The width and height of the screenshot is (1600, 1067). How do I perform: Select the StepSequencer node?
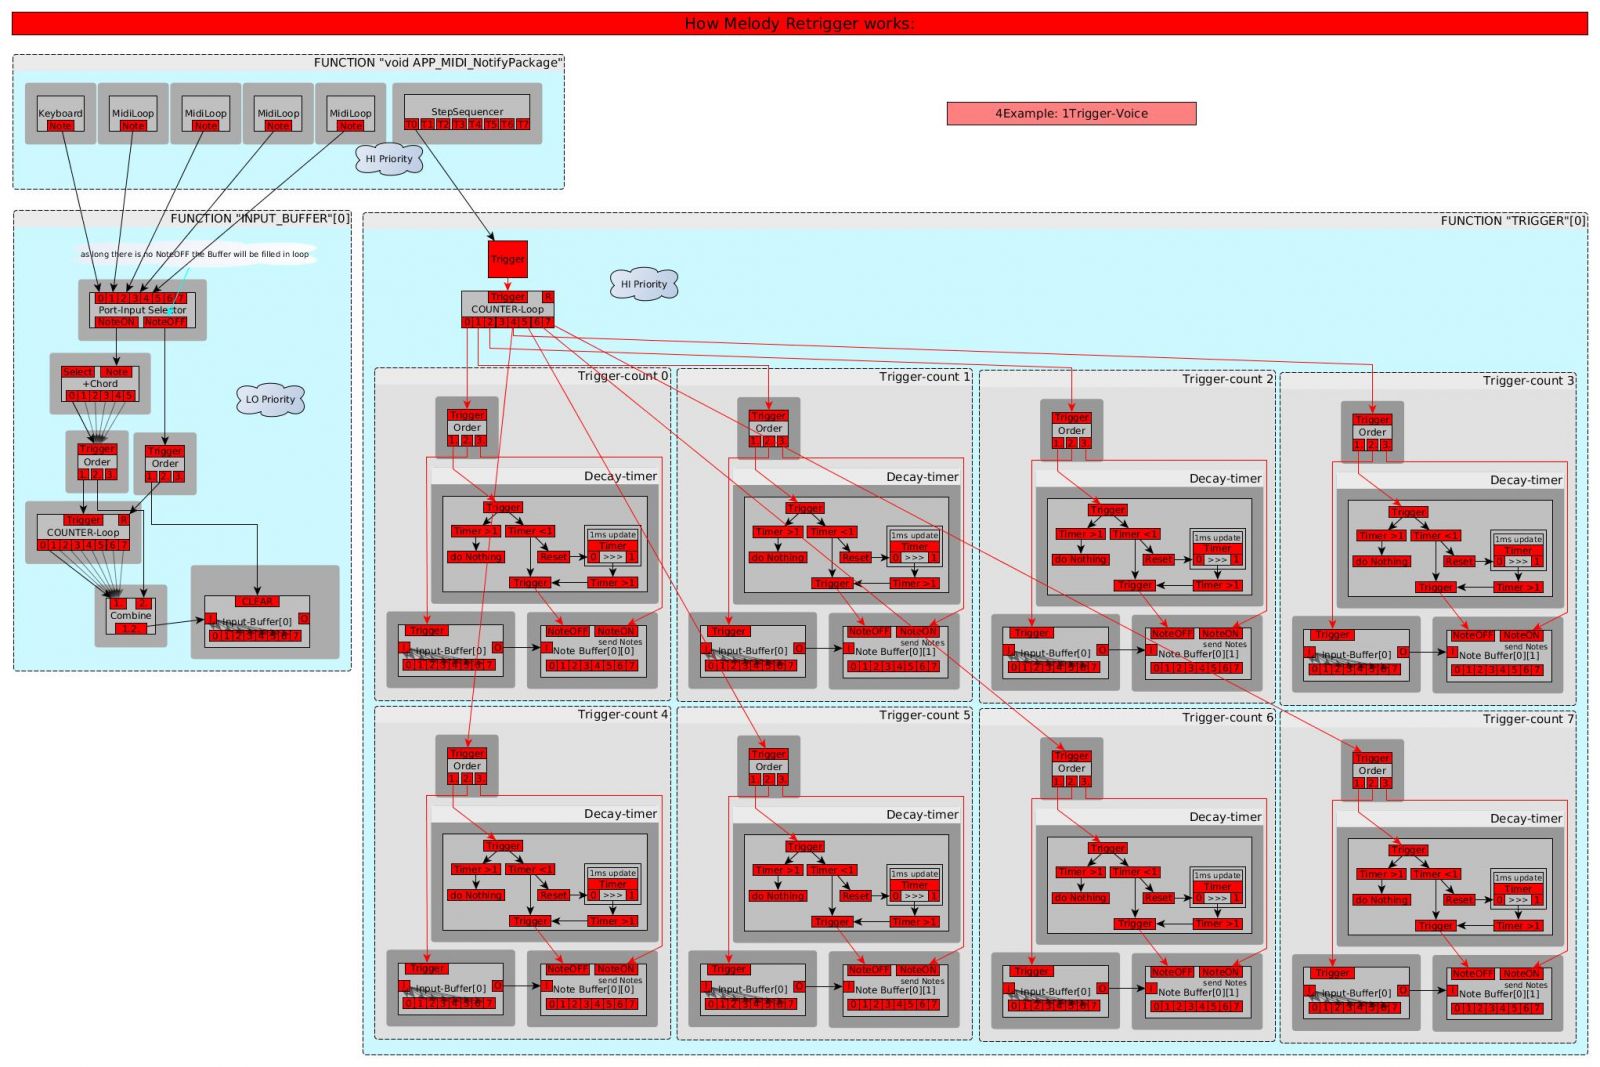pos(467,111)
